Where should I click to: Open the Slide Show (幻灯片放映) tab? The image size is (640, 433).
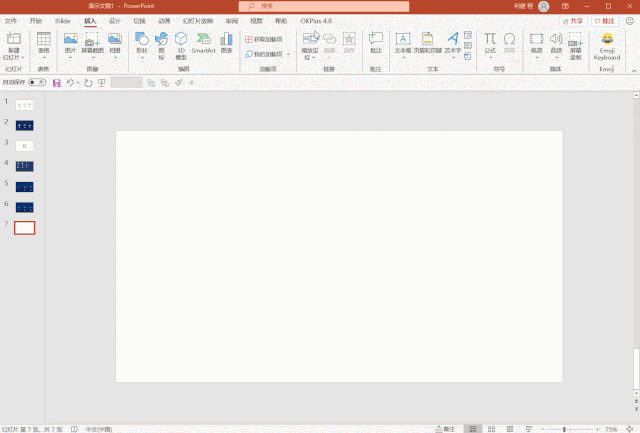(x=198, y=21)
